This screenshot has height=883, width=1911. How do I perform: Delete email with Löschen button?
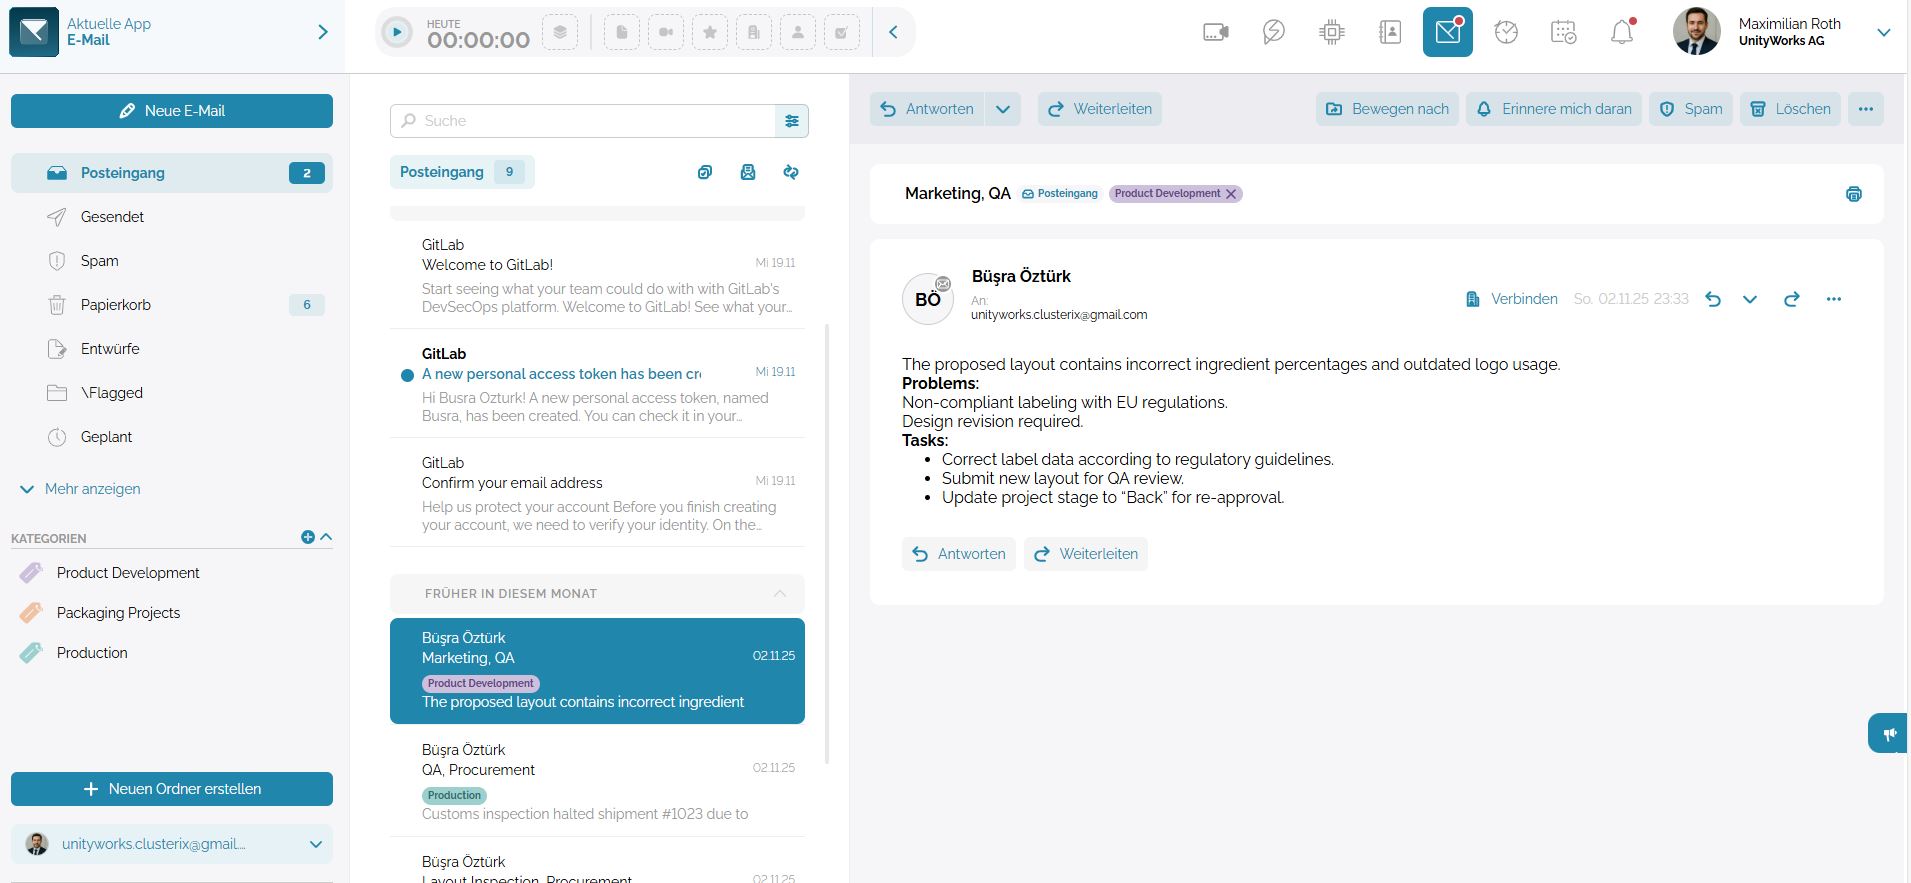click(x=1790, y=109)
